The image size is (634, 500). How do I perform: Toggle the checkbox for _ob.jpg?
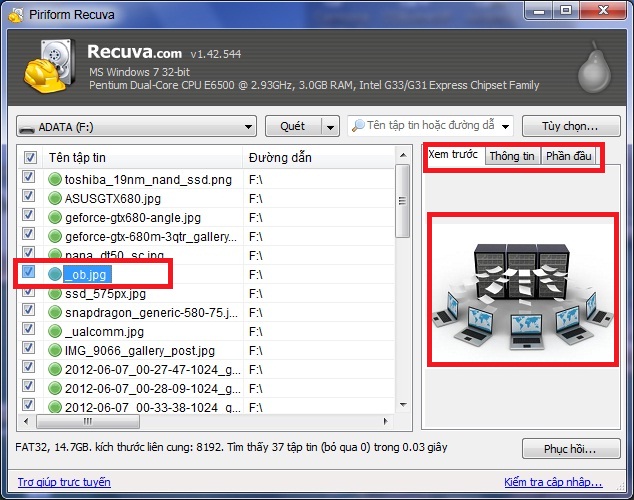(28, 272)
